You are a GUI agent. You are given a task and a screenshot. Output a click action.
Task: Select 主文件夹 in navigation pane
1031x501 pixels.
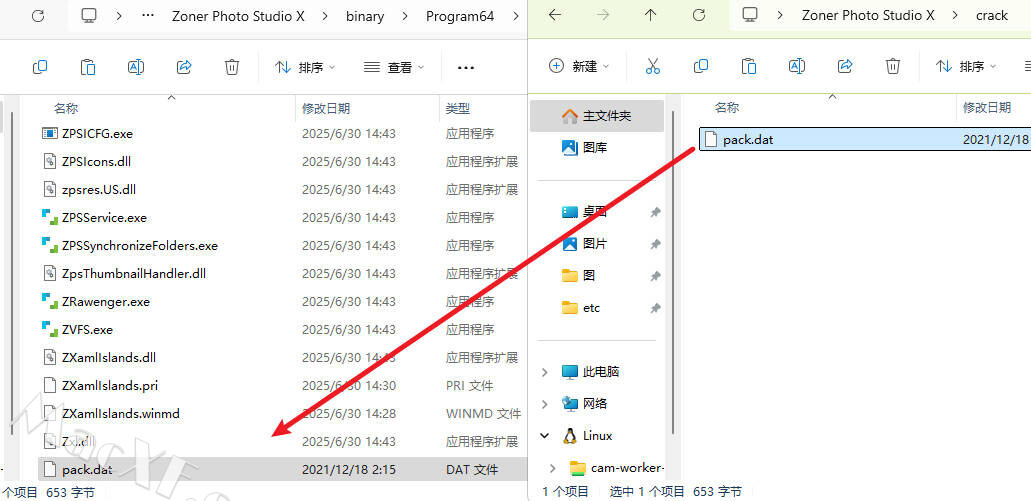(597, 116)
